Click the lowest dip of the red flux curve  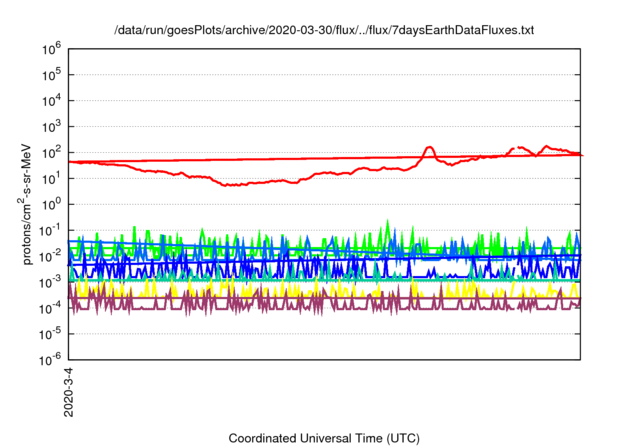pyautogui.click(x=230, y=185)
